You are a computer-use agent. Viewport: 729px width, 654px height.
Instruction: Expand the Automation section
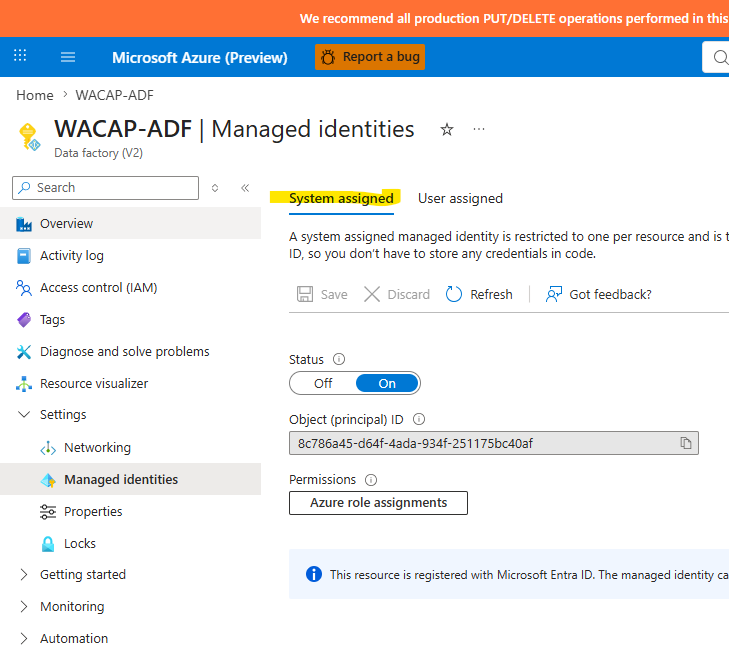(24, 639)
